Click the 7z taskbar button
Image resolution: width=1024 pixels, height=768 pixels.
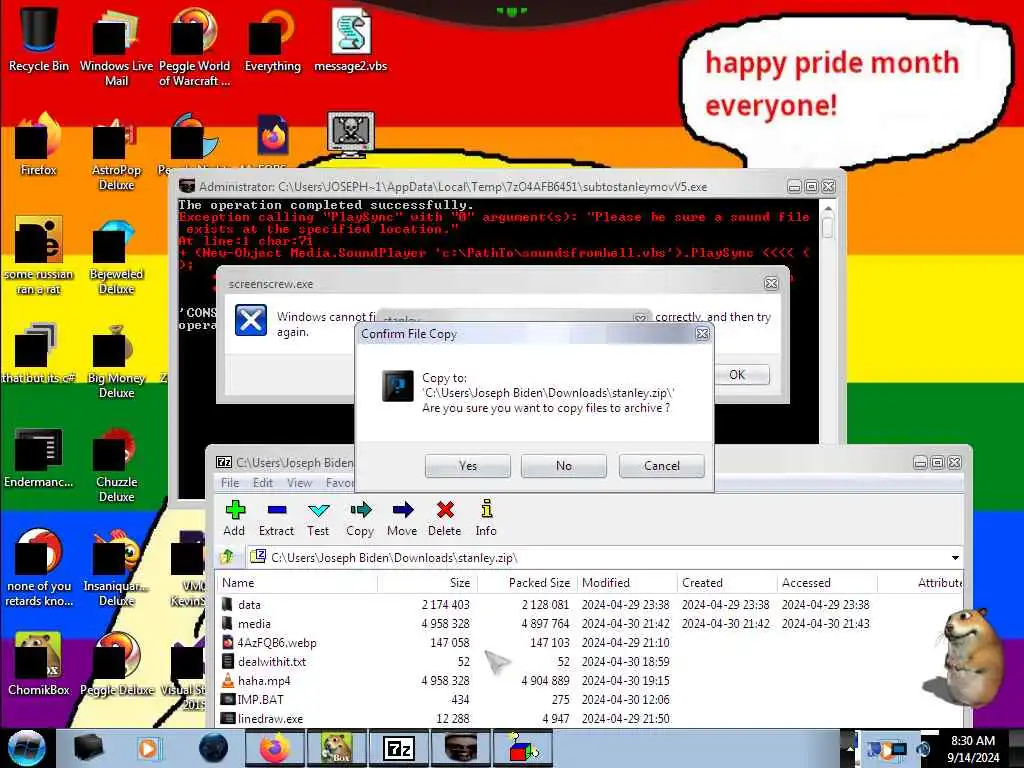pos(399,748)
